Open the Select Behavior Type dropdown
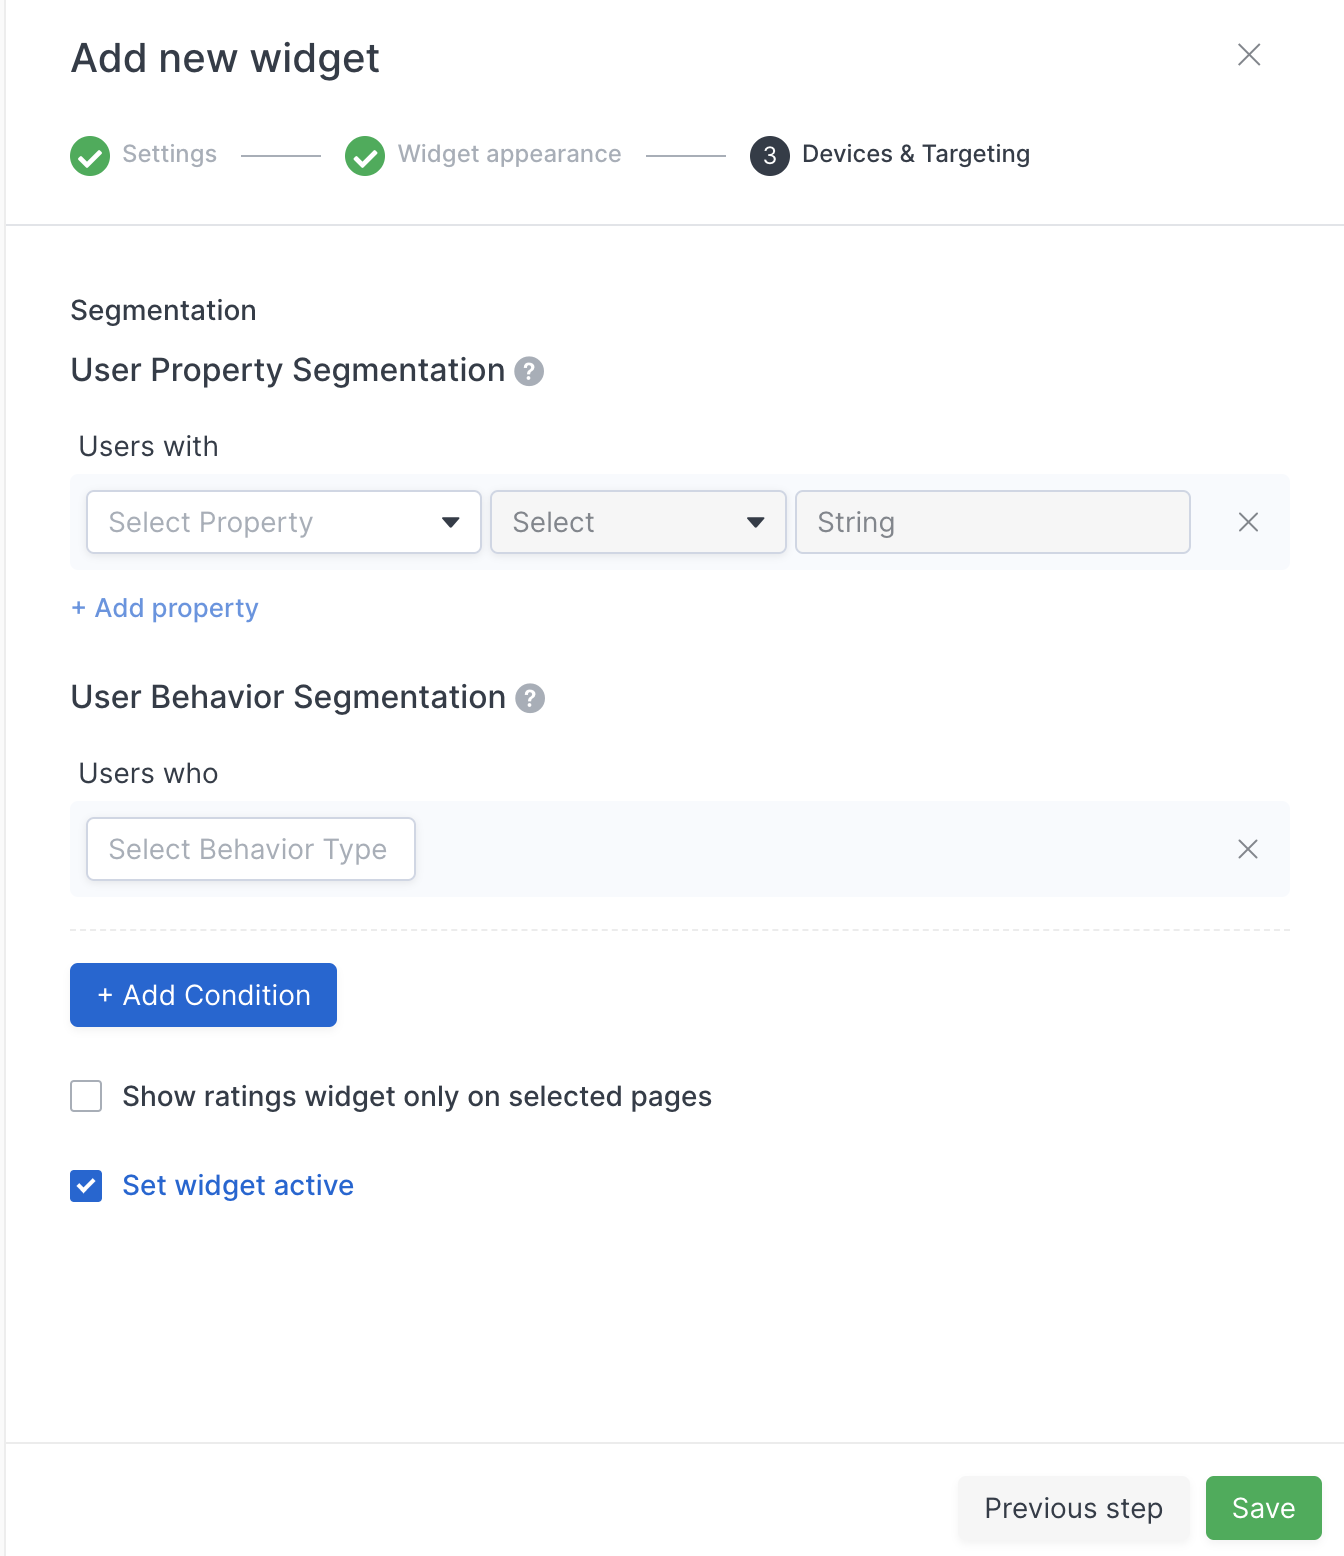The image size is (1344, 1556). pyautogui.click(x=251, y=849)
